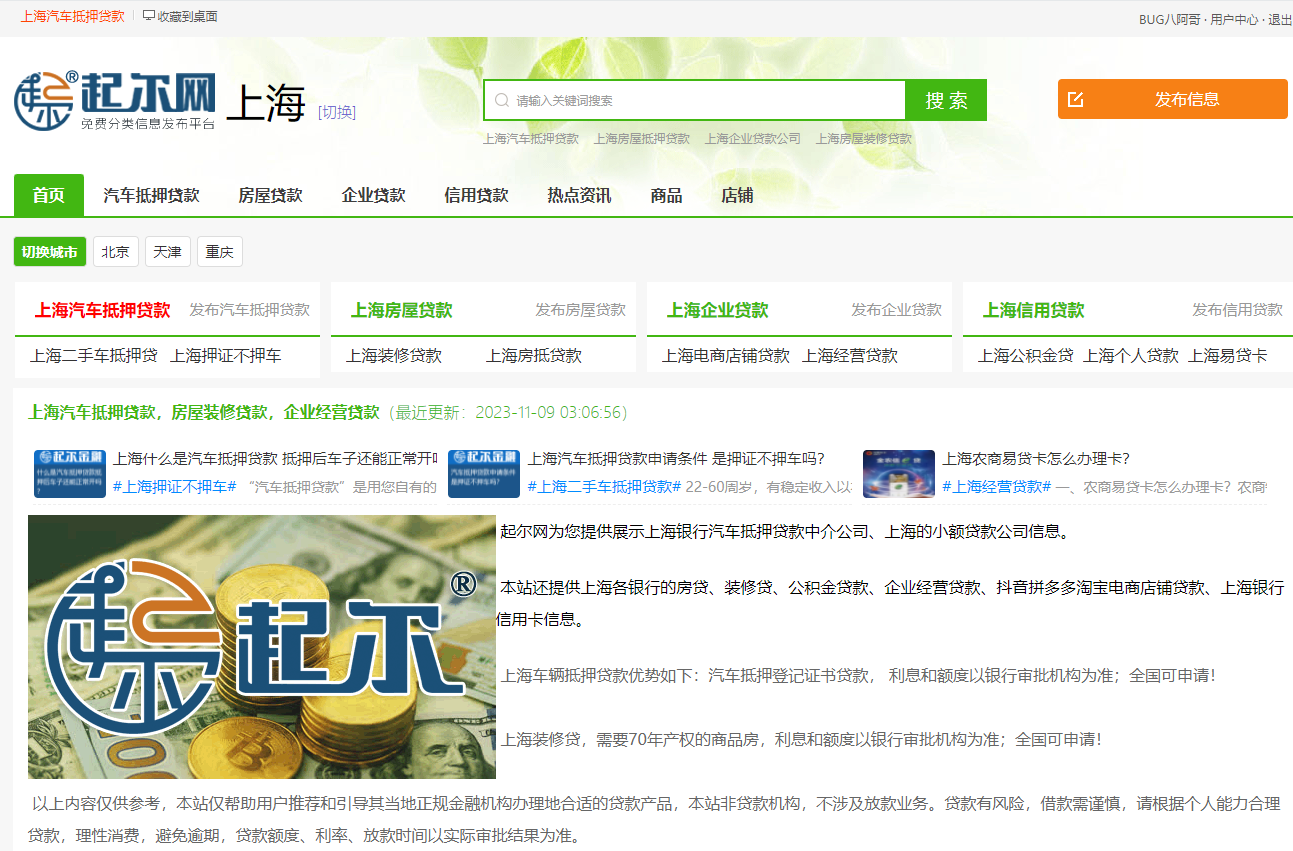Click the large 起尔 coins banner image
The width and height of the screenshot is (1293, 851).
[x=262, y=647]
